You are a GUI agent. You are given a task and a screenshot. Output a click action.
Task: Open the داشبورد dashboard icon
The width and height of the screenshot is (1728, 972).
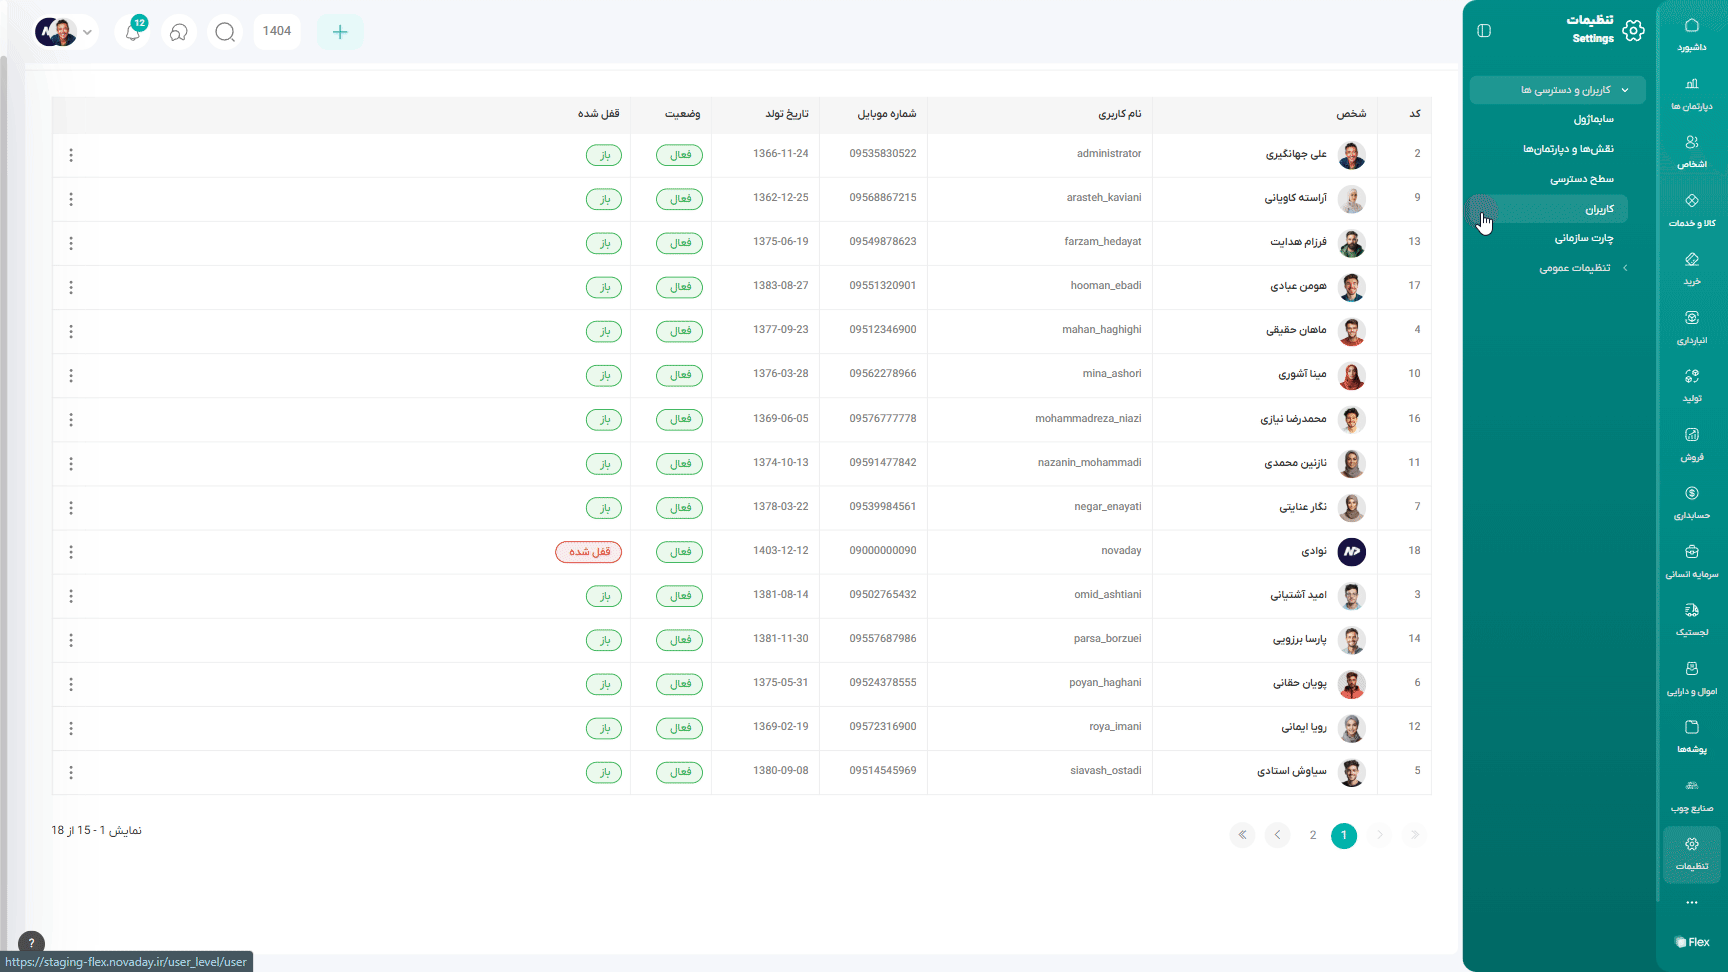click(1691, 33)
